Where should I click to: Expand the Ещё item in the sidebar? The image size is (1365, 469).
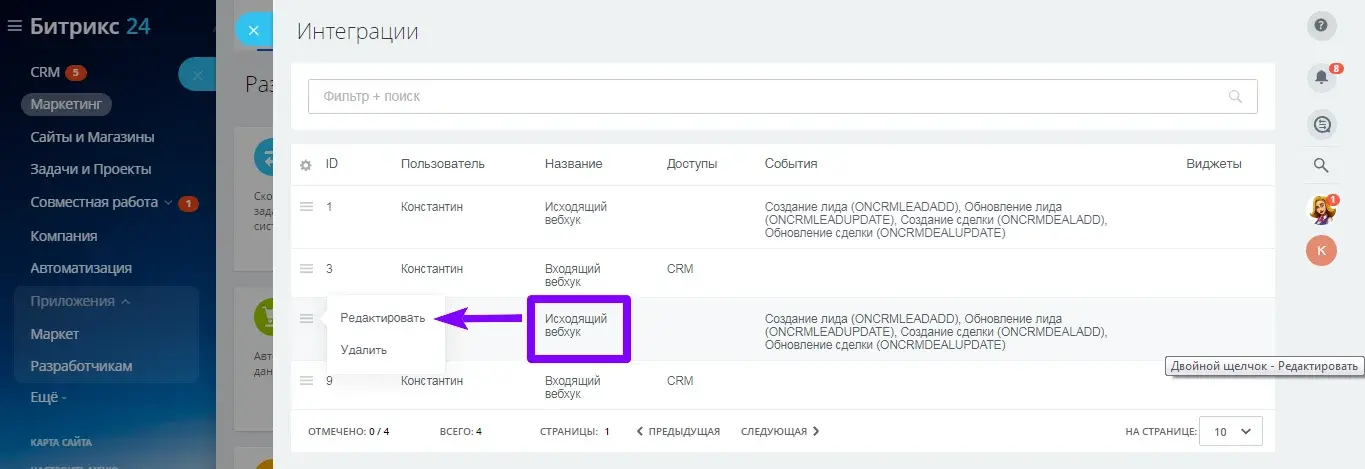[48, 397]
